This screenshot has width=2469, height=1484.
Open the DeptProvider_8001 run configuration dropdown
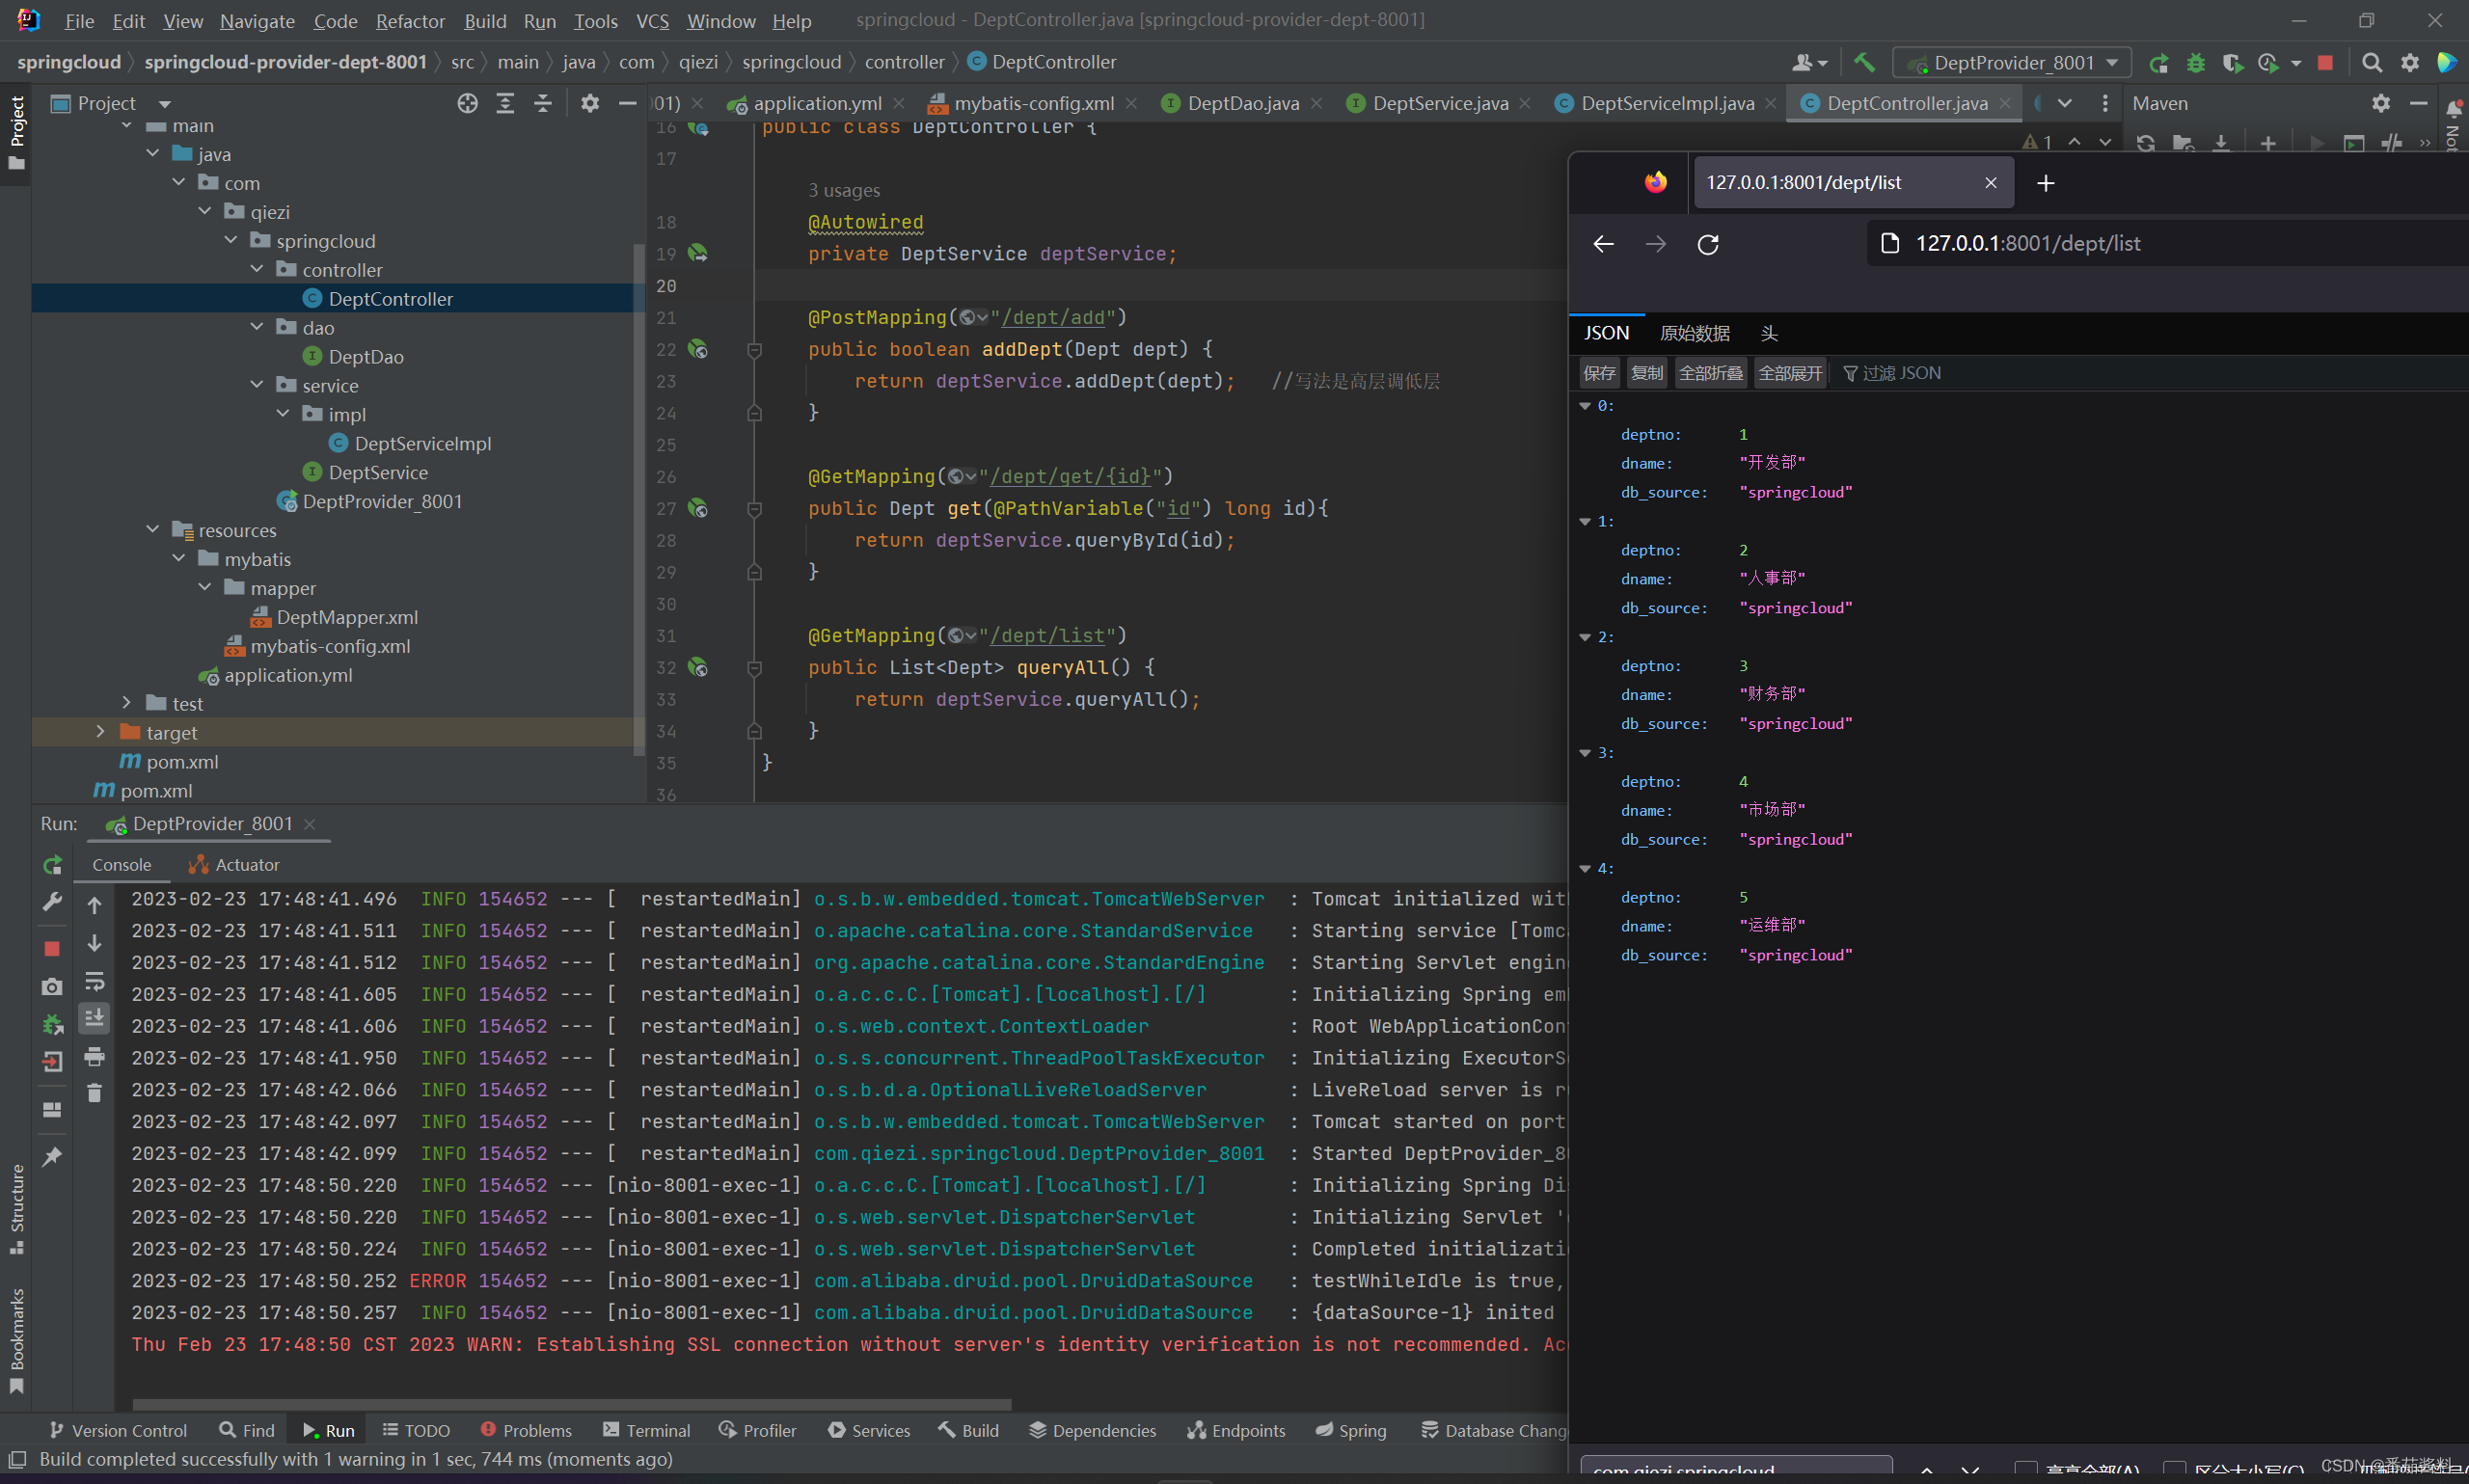pyautogui.click(x=2012, y=62)
